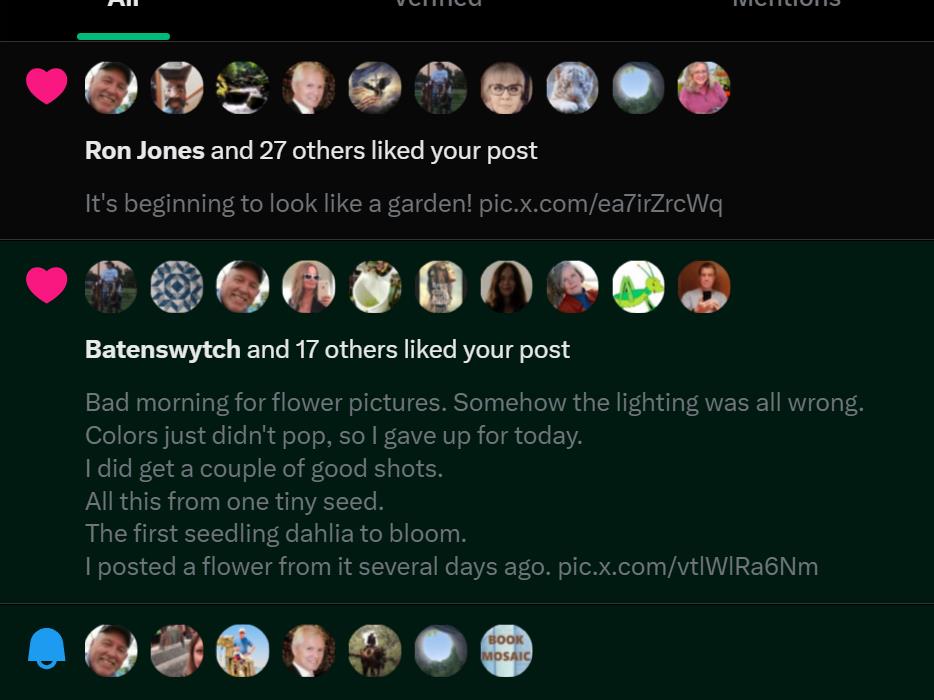Screen dimensions: 934x700
Task: Open the pic.x.com/ea7irZrcWq link
Action: 600,204
